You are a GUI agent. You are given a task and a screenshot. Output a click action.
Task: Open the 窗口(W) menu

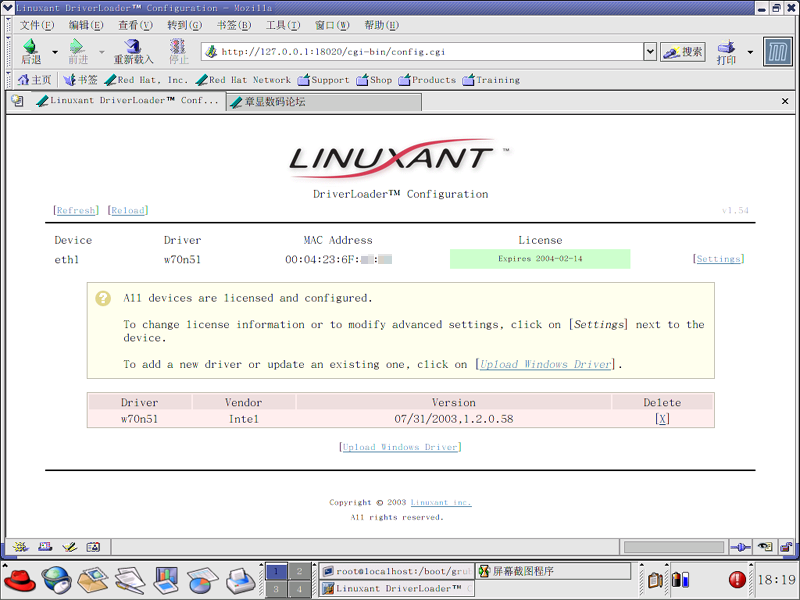click(332, 25)
